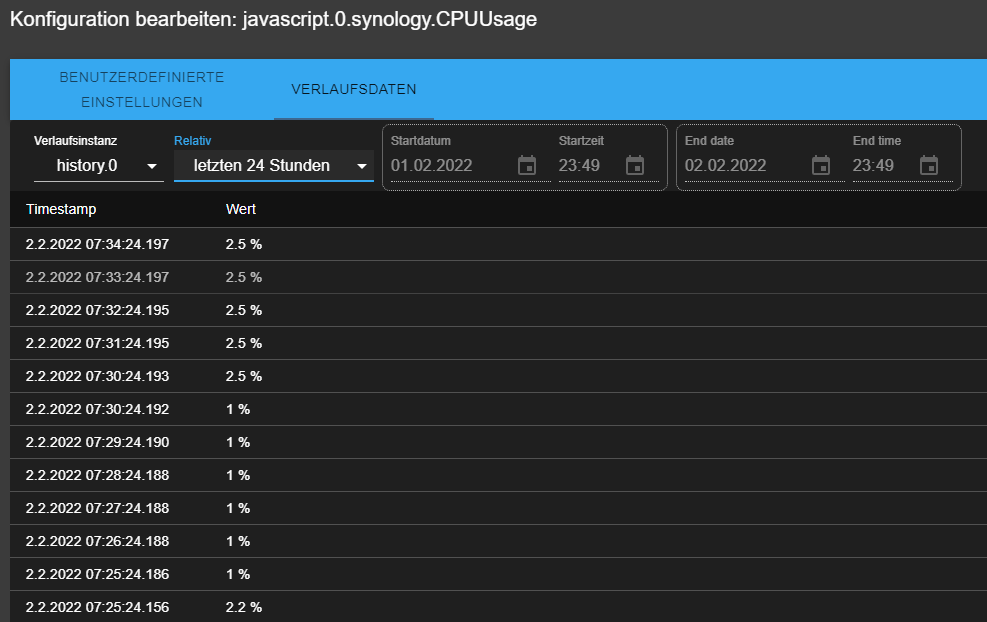This screenshot has width=987, height=622.
Task: Open the Startzeit time picker icon
Action: click(635, 165)
